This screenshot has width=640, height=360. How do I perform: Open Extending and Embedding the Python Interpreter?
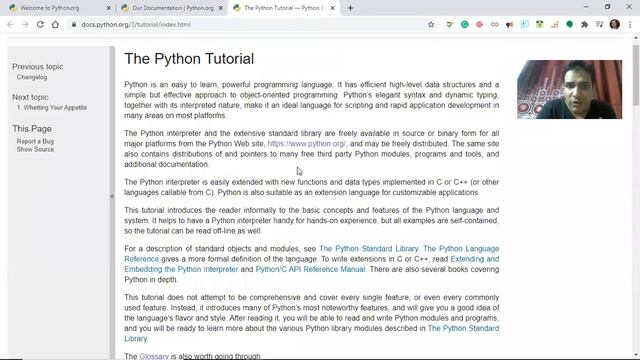181,269
